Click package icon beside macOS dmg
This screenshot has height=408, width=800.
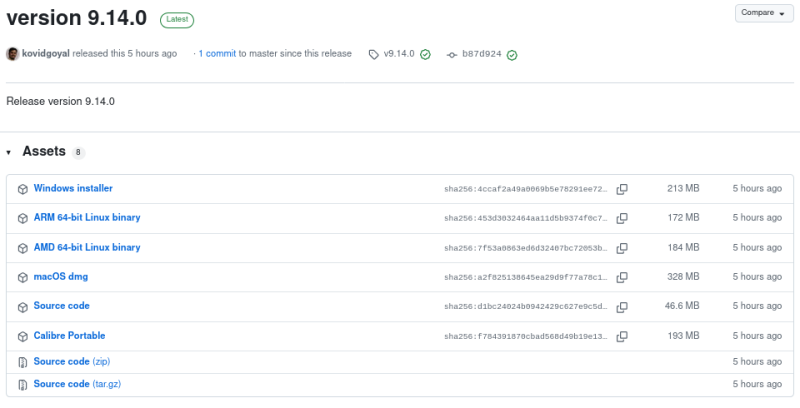pyautogui.click(x=22, y=277)
